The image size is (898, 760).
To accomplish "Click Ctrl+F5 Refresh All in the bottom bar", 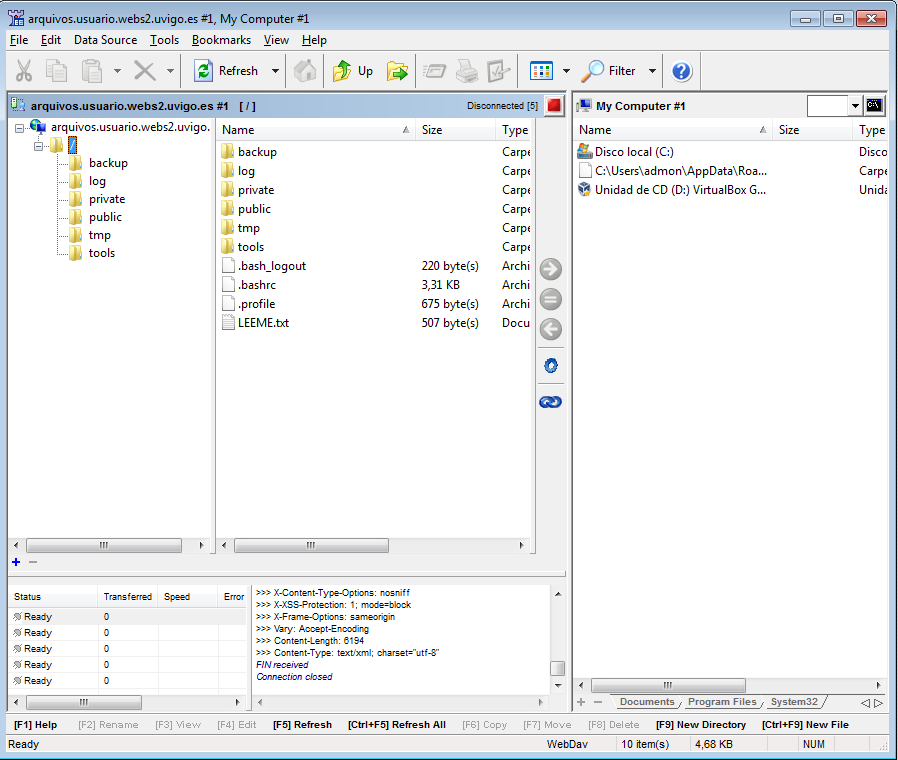I will point(396,725).
